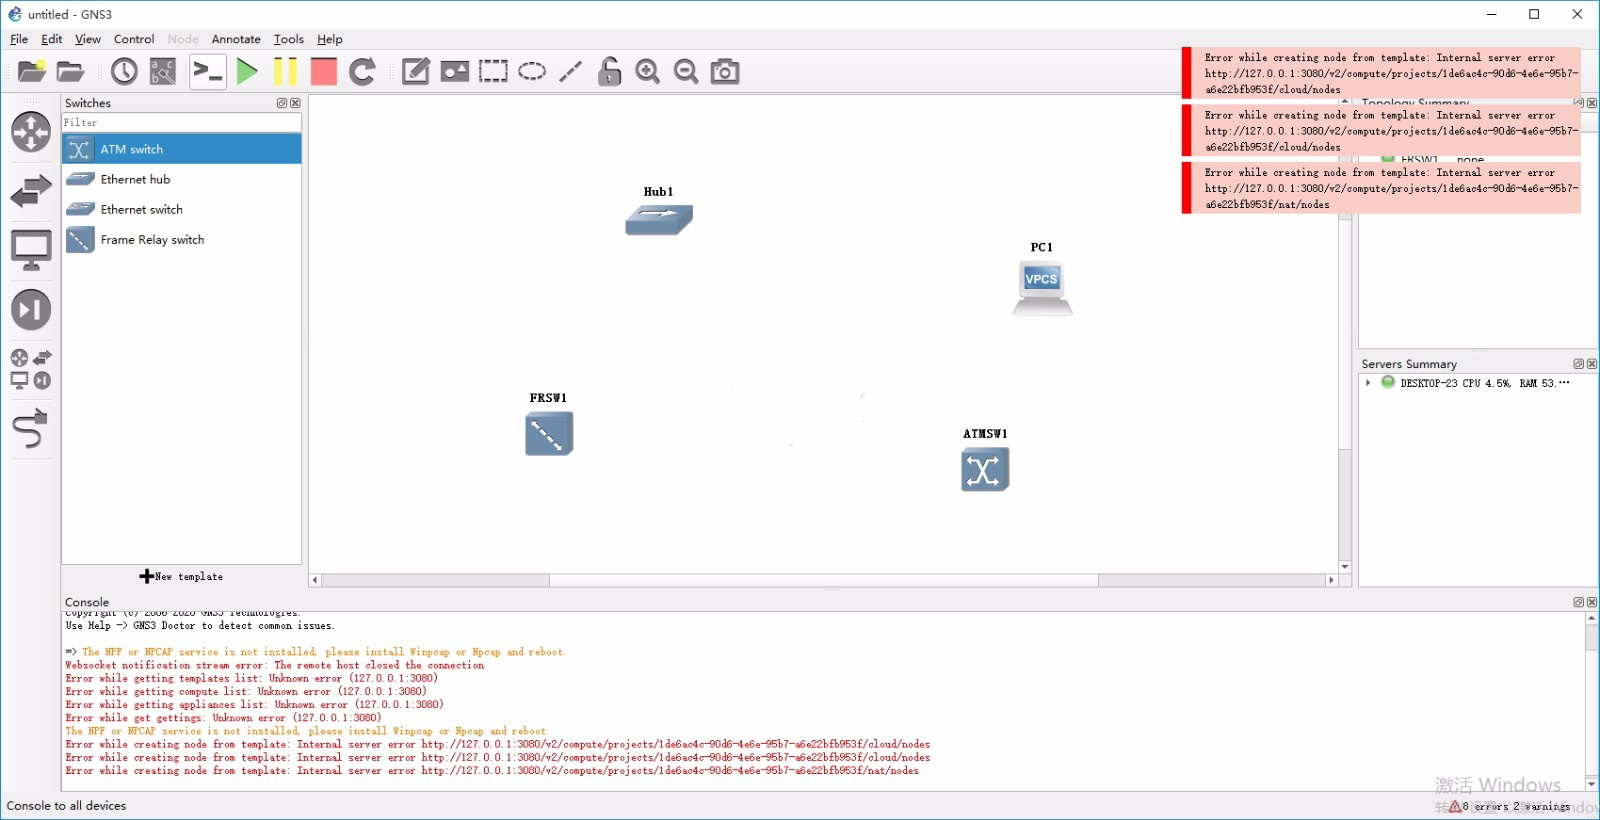Select the add a link cable icon
Screen dimensions: 1600x820
point(30,429)
